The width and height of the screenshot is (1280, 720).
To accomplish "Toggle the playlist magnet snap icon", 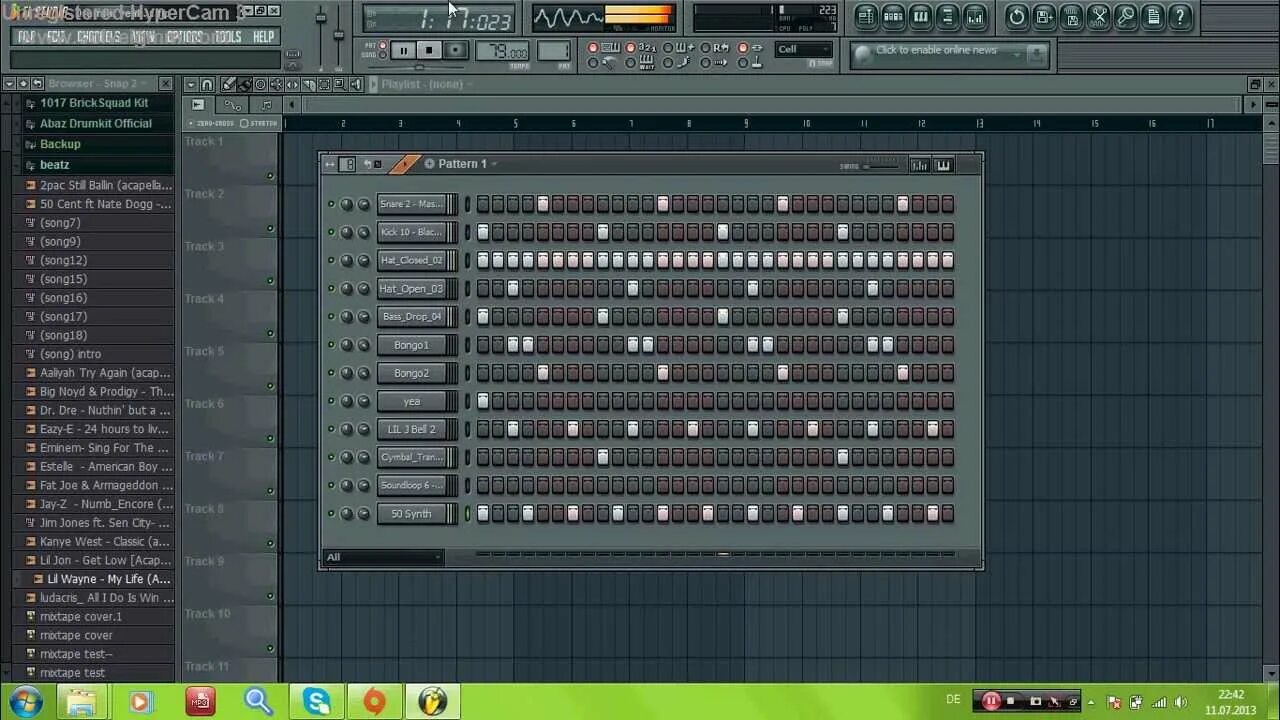I will point(207,85).
